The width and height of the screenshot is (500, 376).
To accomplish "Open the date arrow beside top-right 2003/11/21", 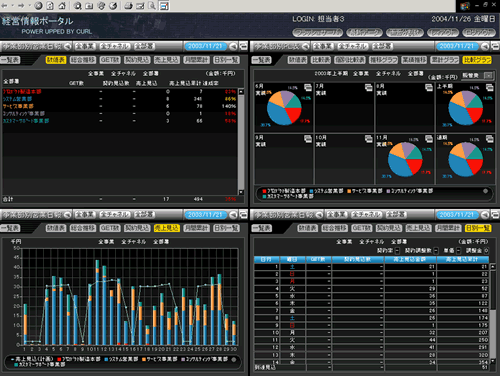I will [x=485, y=46].
